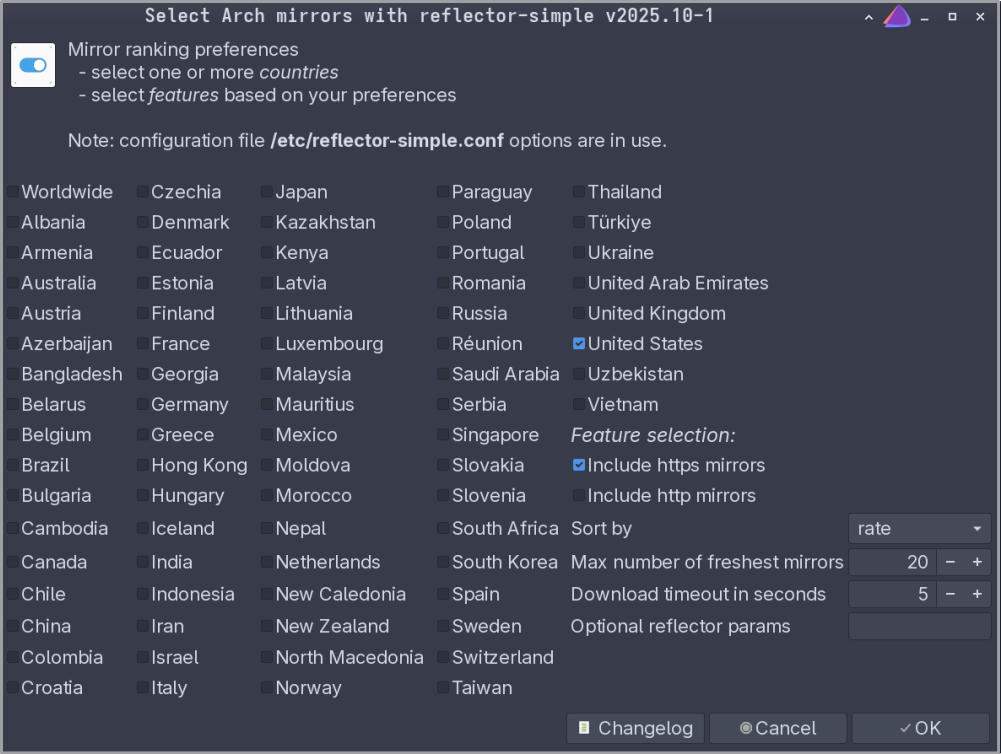Check the India checkbox
This screenshot has height=754, width=1001.
tap(143, 562)
